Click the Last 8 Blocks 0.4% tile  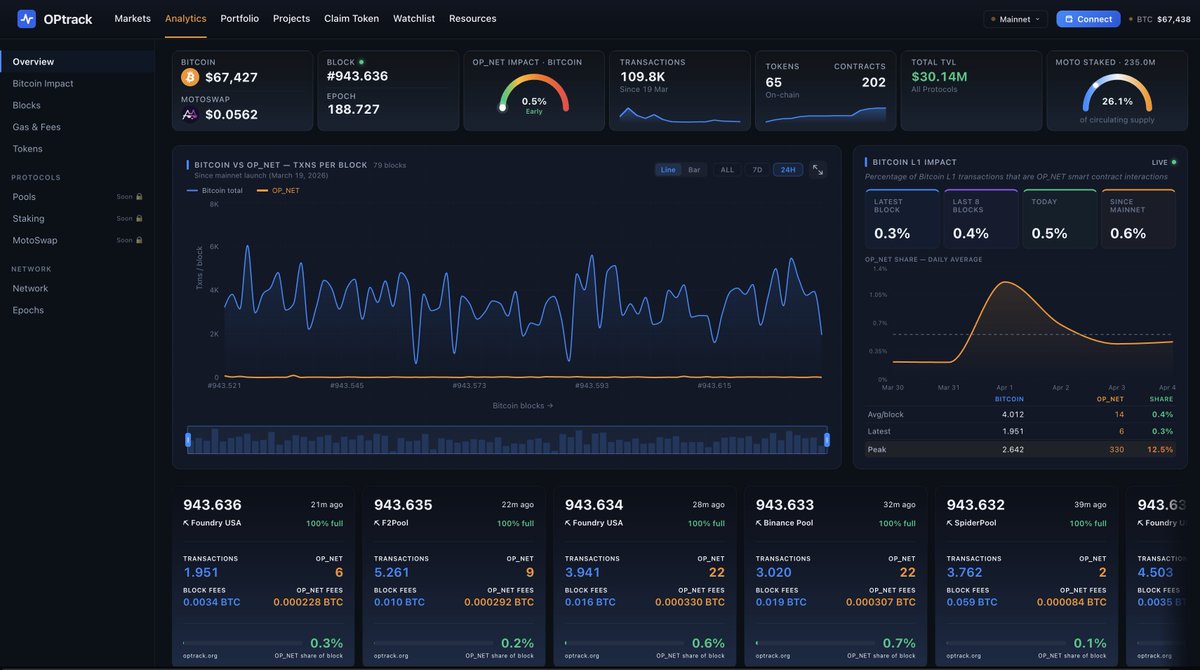coord(981,220)
